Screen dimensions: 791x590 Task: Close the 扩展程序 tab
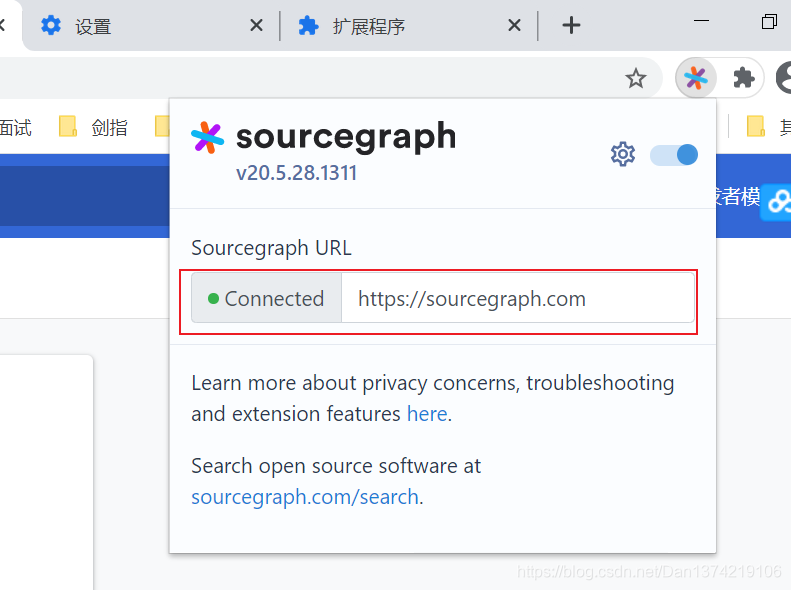[x=514, y=25]
